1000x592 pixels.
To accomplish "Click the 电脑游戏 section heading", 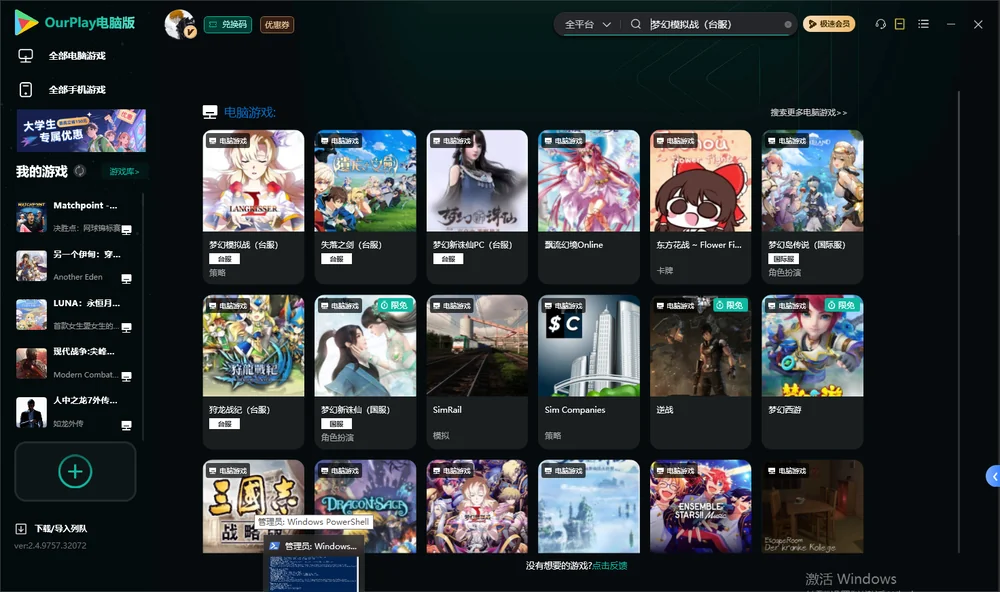I will pos(249,113).
